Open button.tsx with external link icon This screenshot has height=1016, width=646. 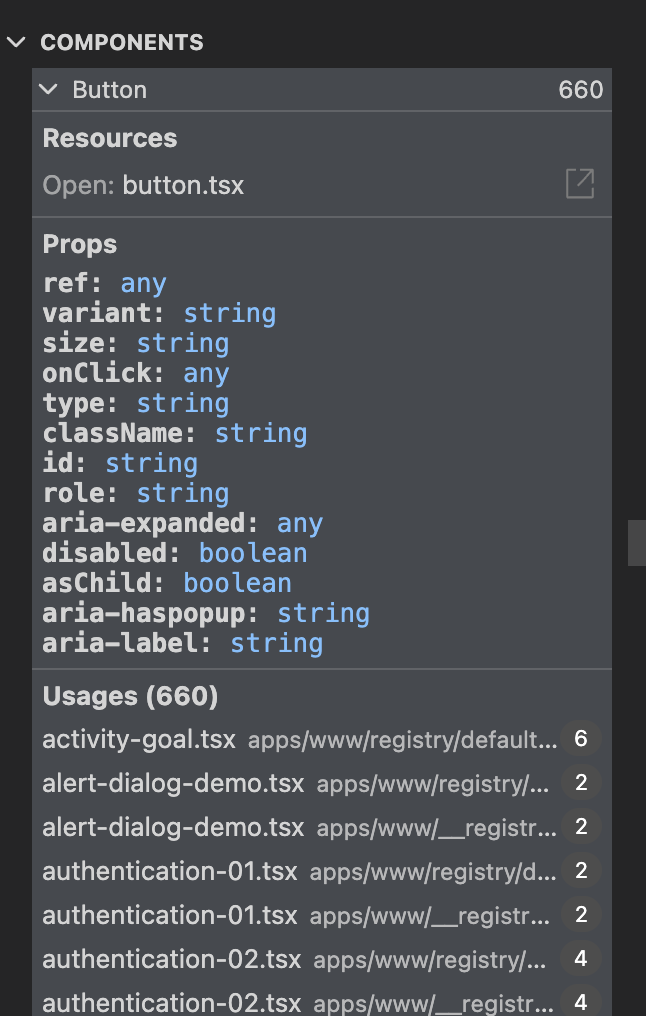579,185
